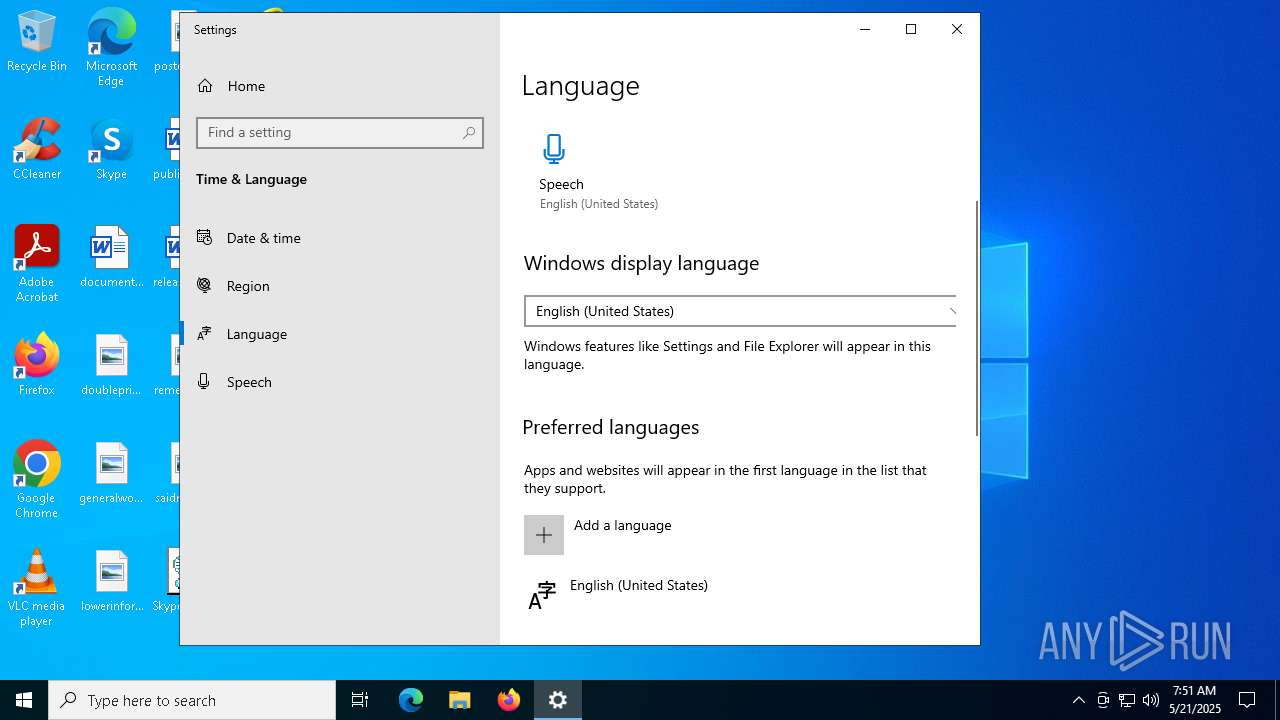Select the Microsoft Edge desktop shortcut

pos(111,48)
